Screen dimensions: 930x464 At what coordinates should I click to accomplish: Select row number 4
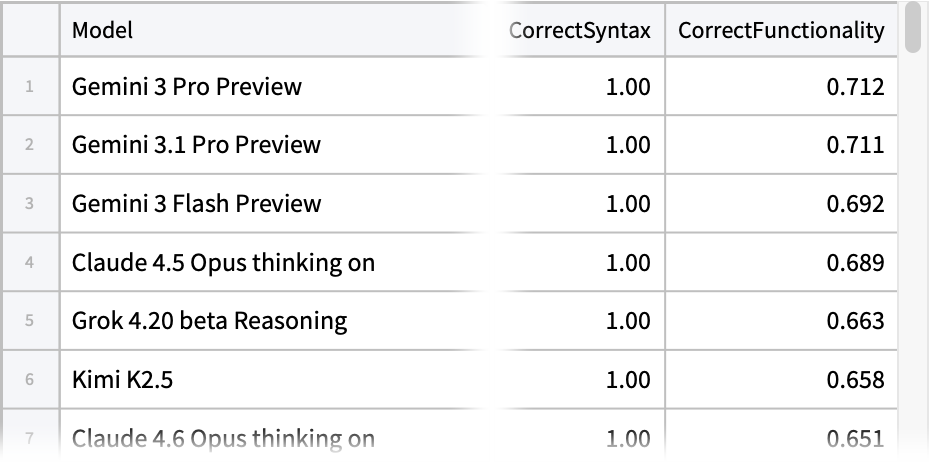click(x=30, y=263)
